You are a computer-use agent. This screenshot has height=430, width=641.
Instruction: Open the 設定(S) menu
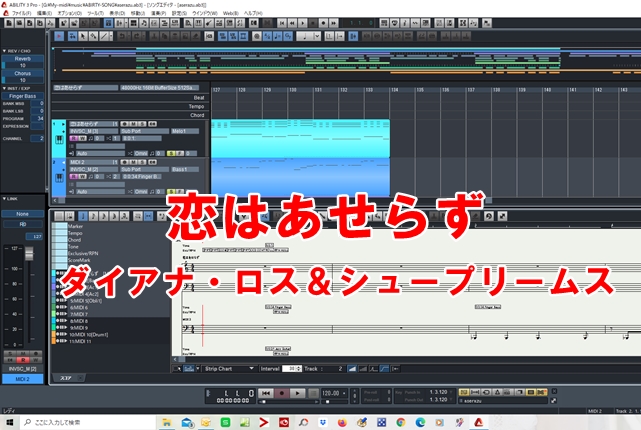click(x=179, y=13)
